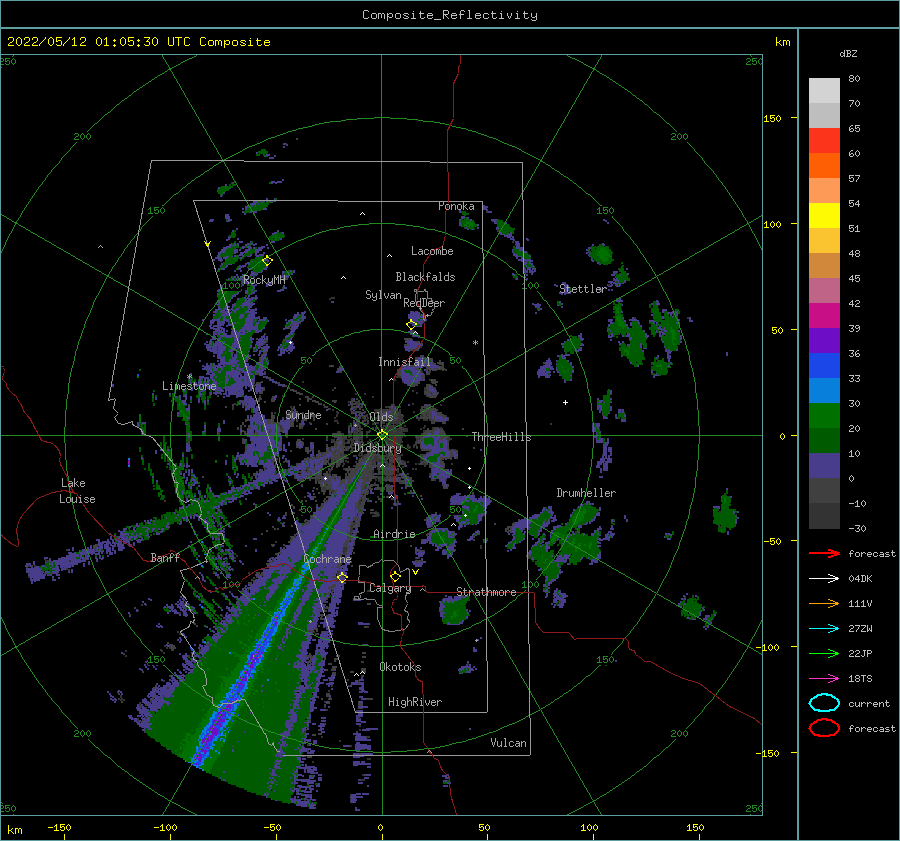Image resolution: width=900 pixels, height=841 pixels.
Task: Click the Cochrane map label
Action: point(327,559)
